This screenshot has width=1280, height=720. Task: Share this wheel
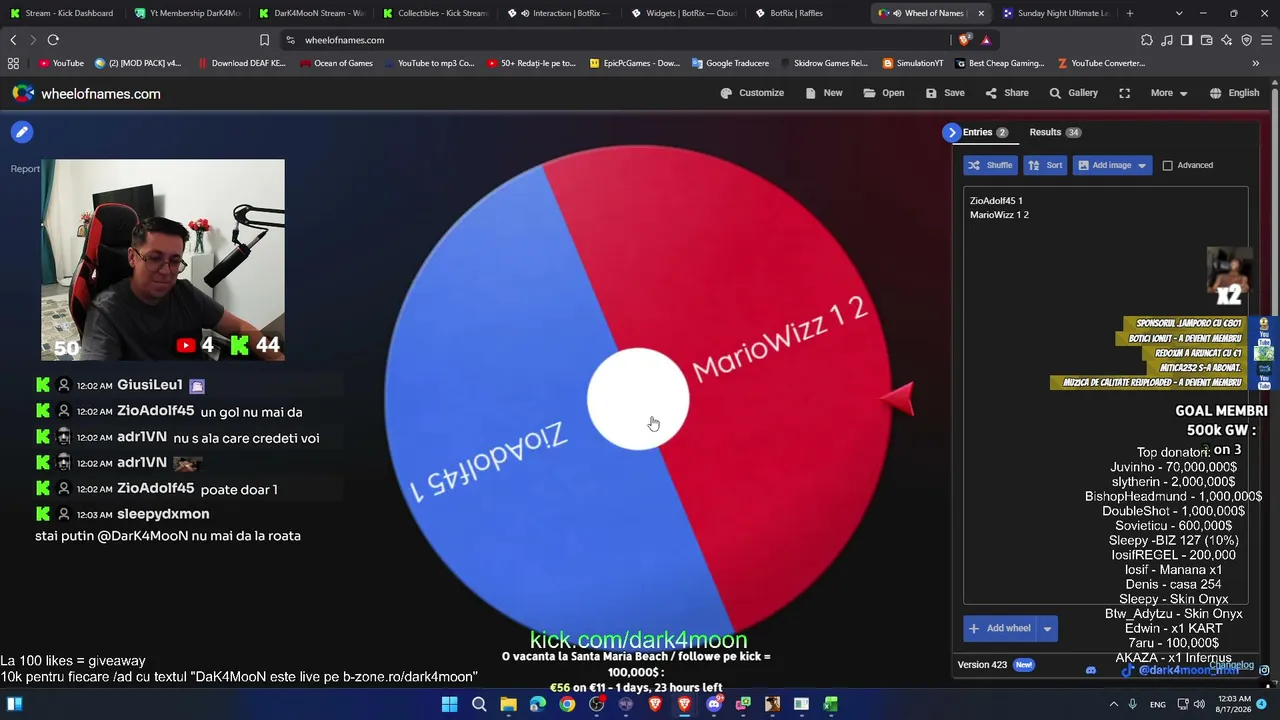click(x=1007, y=93)
